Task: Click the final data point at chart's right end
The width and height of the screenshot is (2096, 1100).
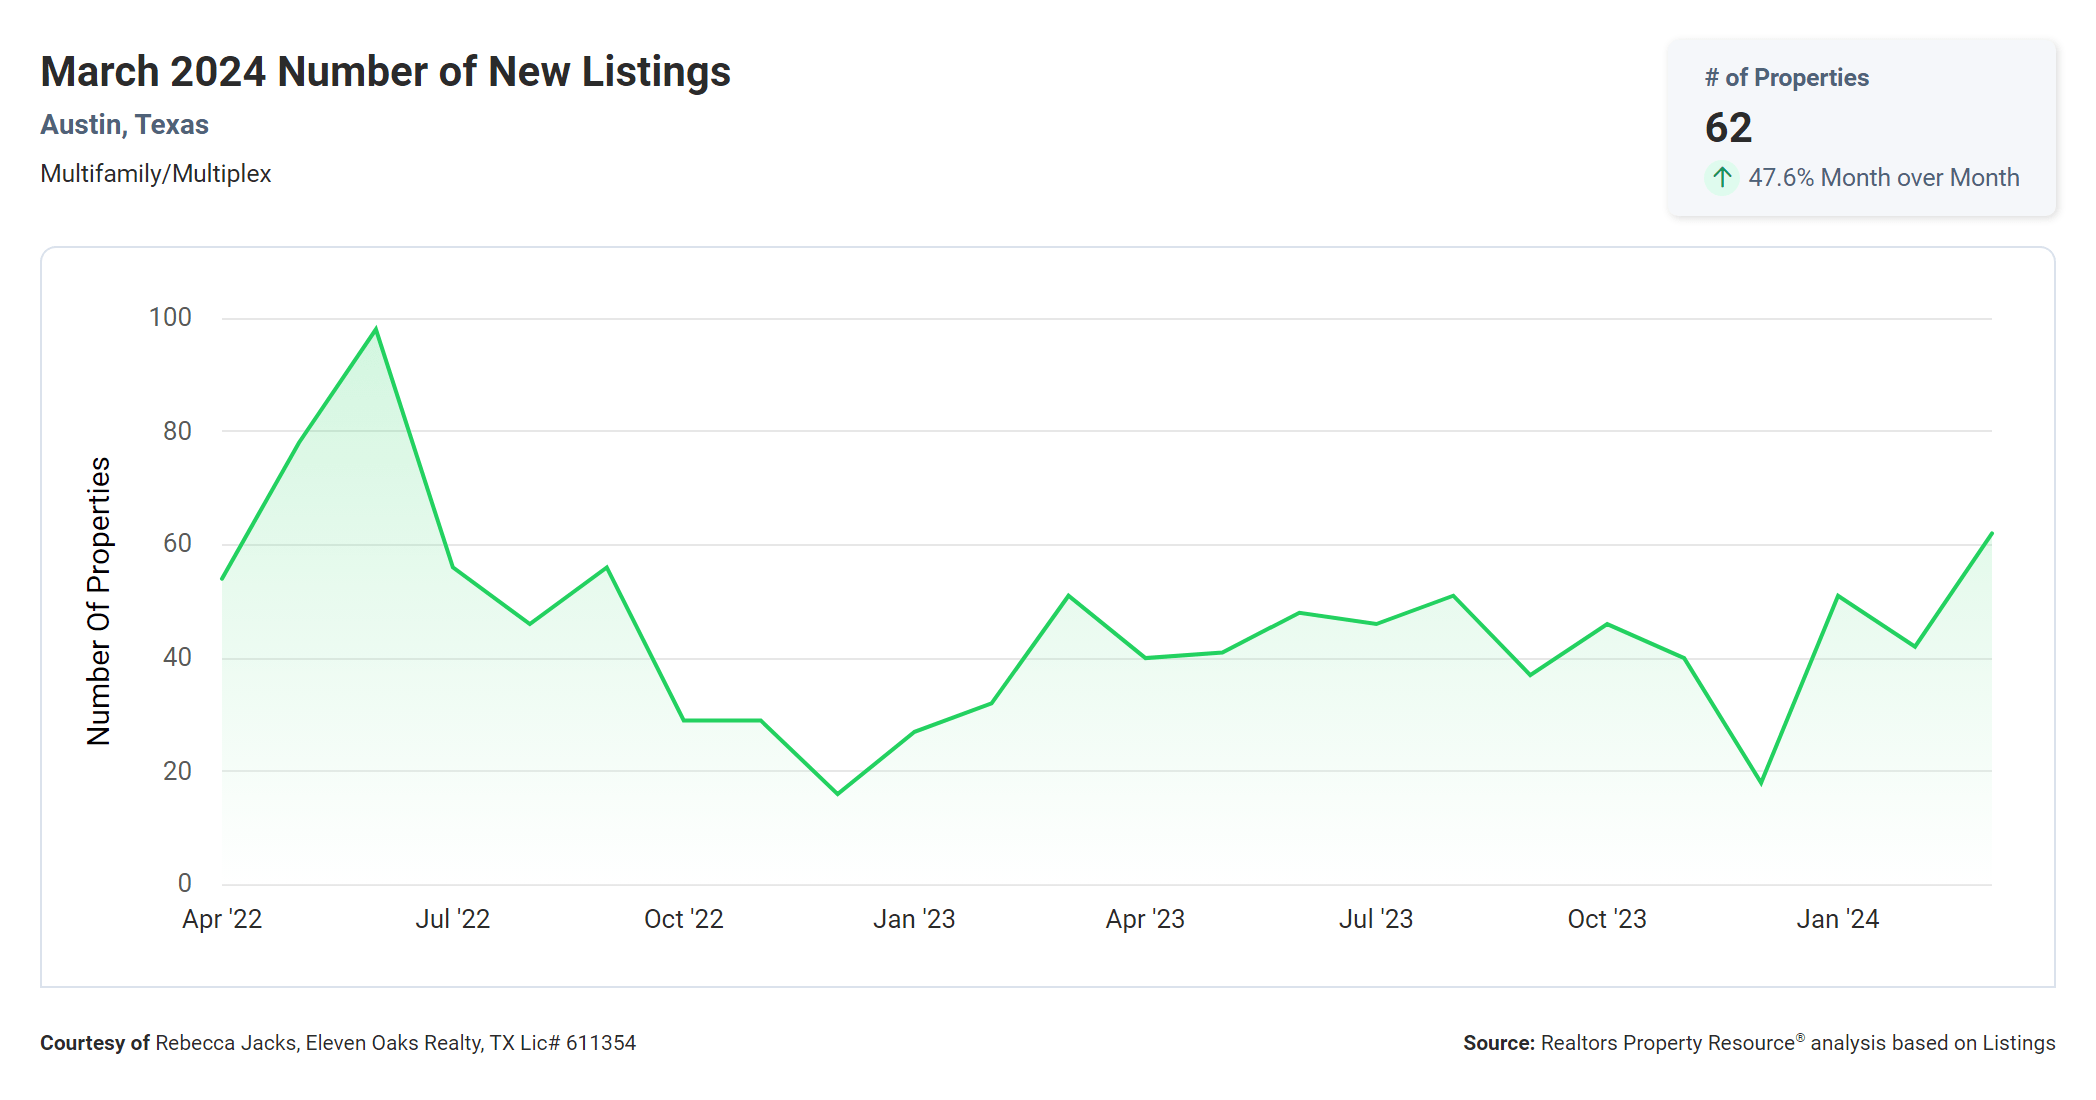Action: pyautogui.click(x=1991, y=534)
